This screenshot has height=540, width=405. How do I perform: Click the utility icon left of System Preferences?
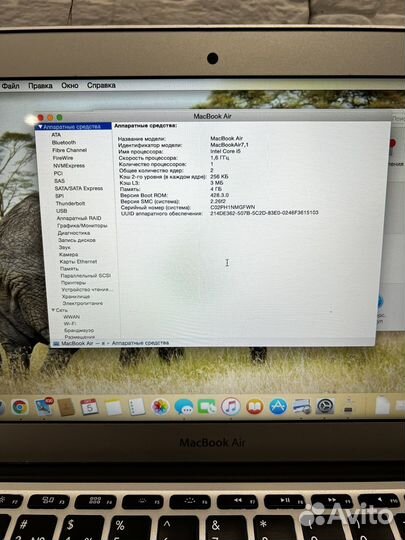click(x=302, y=406)
